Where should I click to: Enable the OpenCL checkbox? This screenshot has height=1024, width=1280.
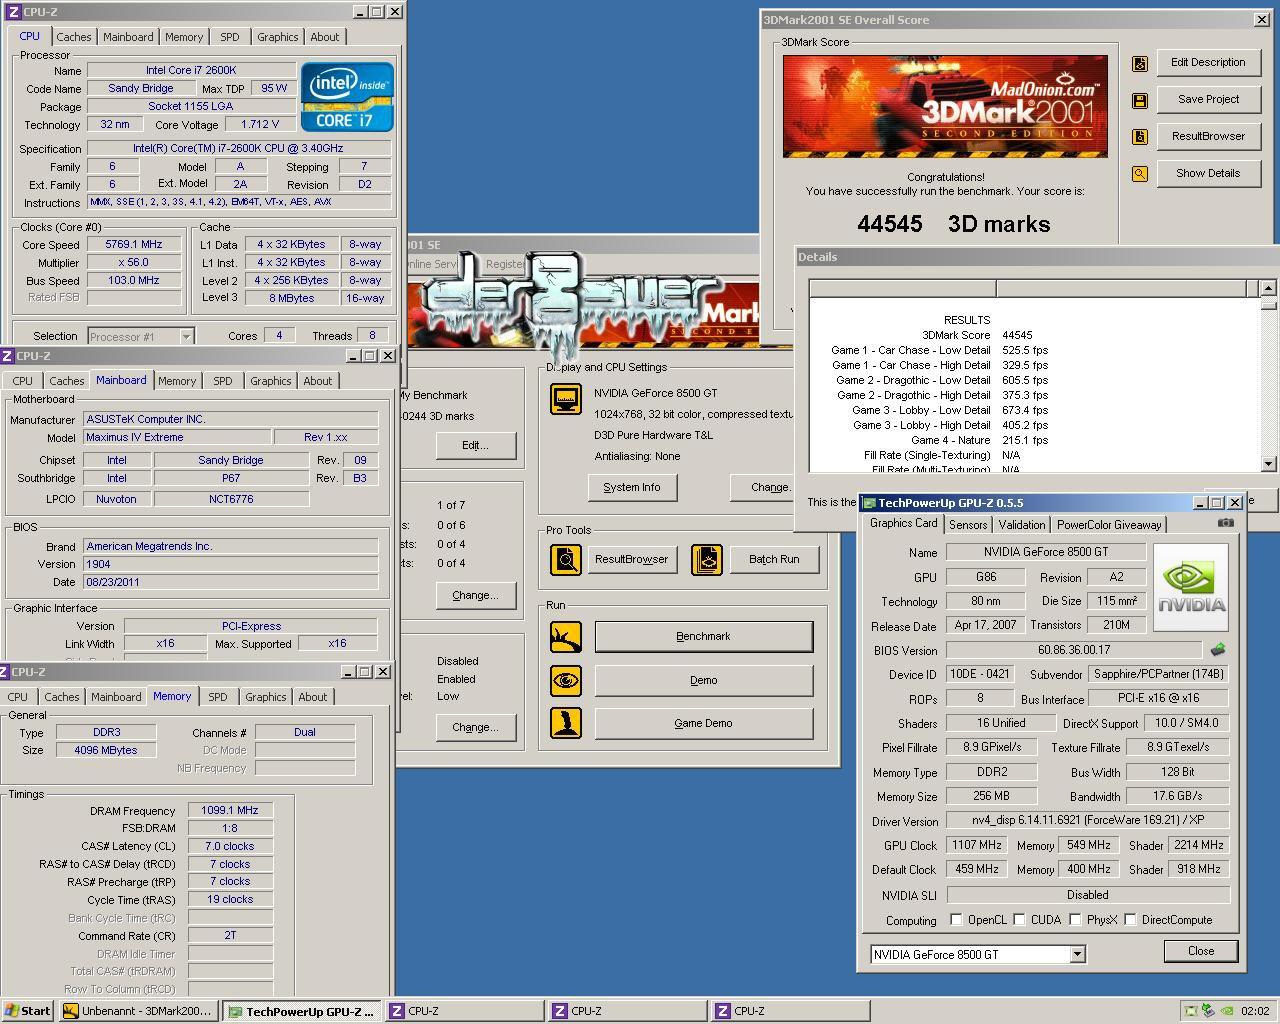[956, 920]
